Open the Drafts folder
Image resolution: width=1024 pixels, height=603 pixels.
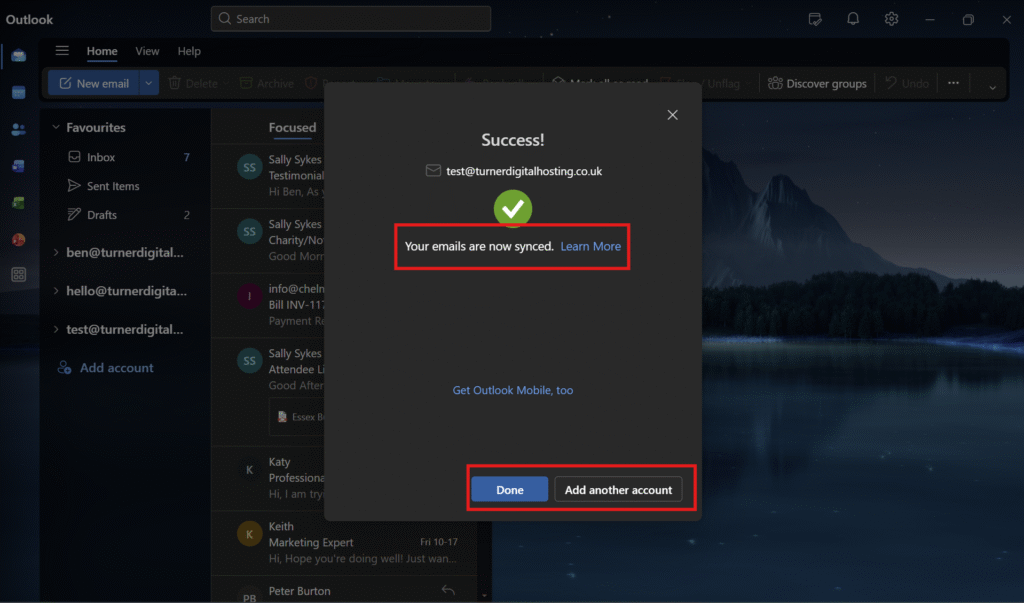click(127, 215)
